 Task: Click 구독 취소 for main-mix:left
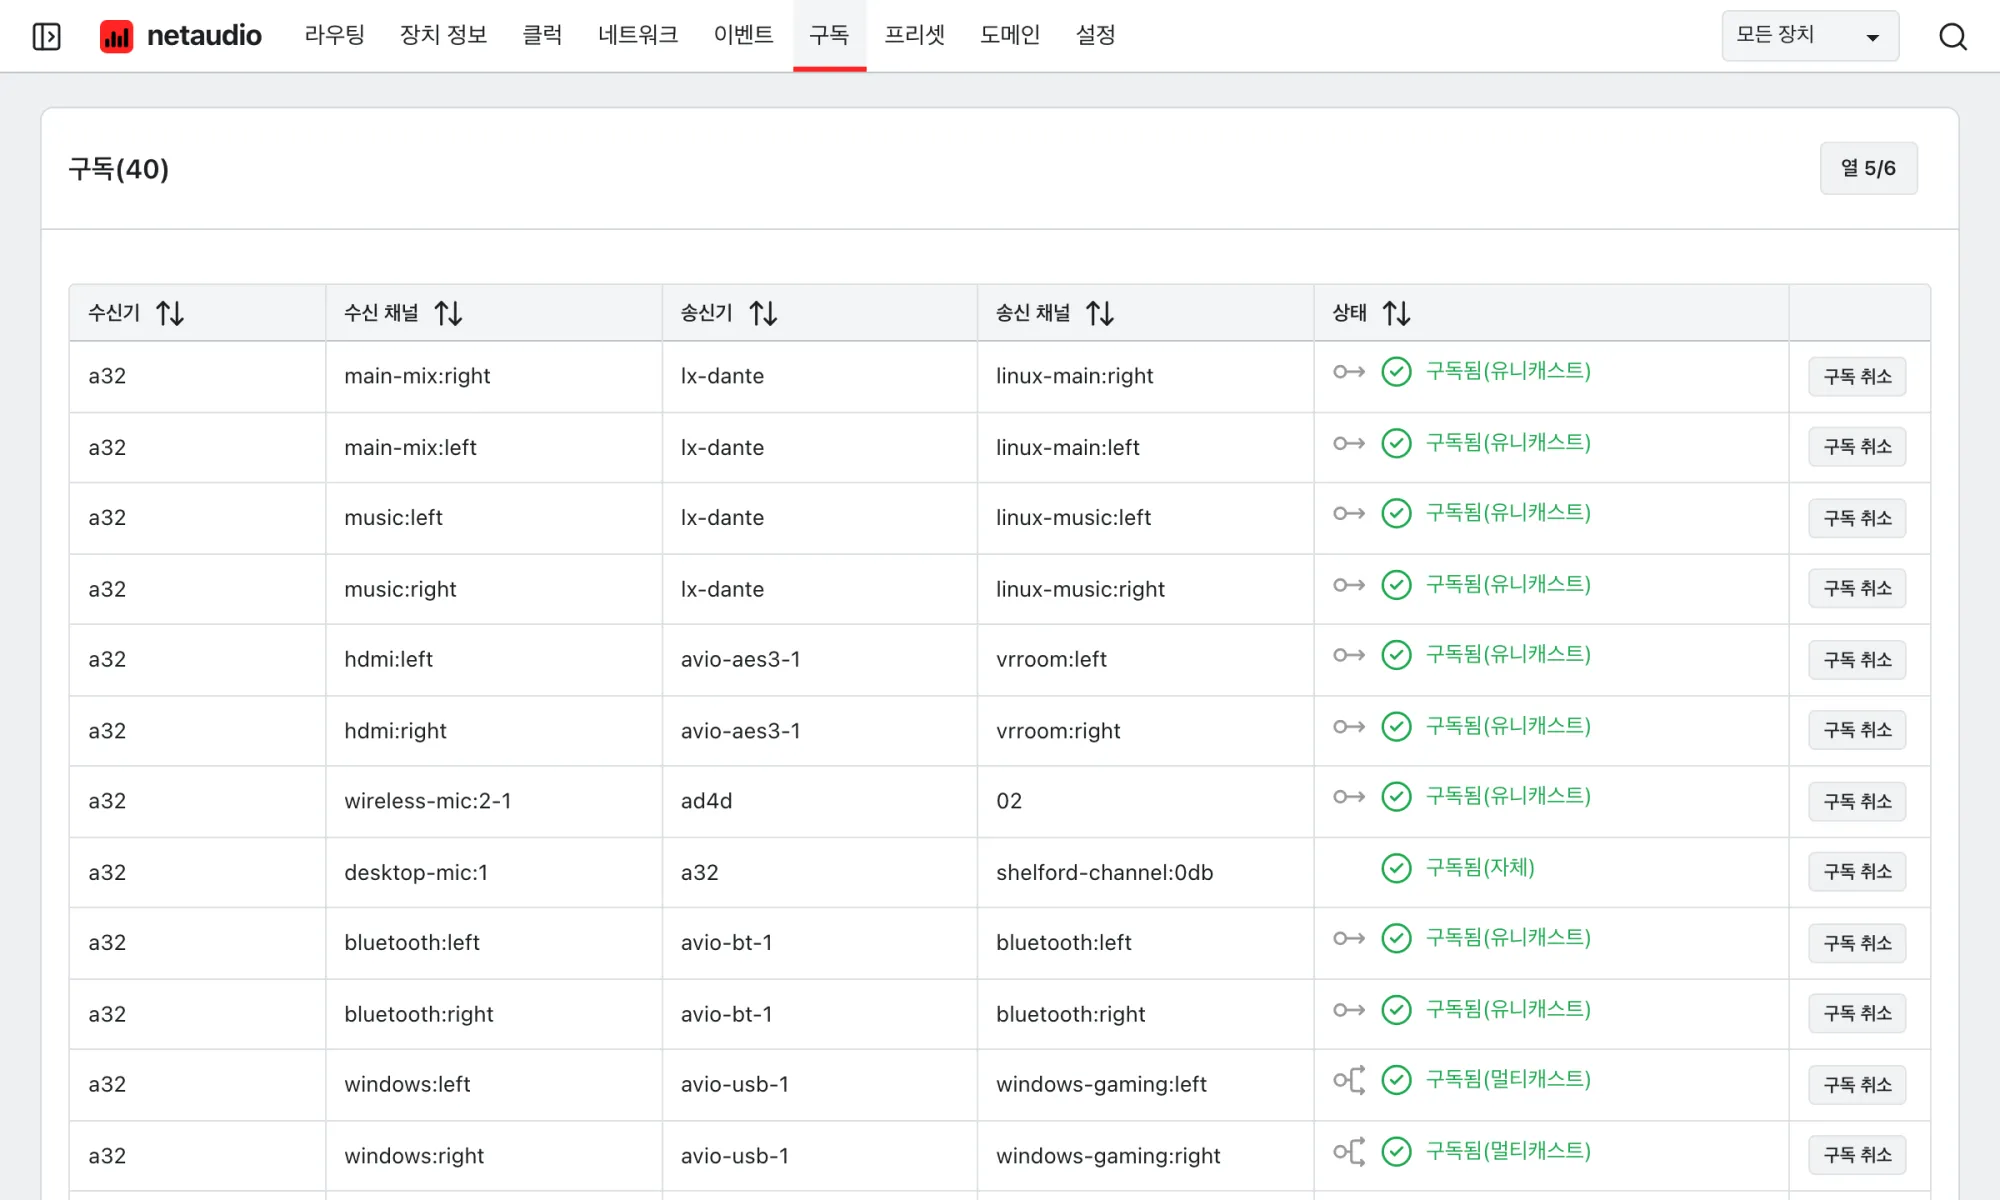click(1857, 447)
